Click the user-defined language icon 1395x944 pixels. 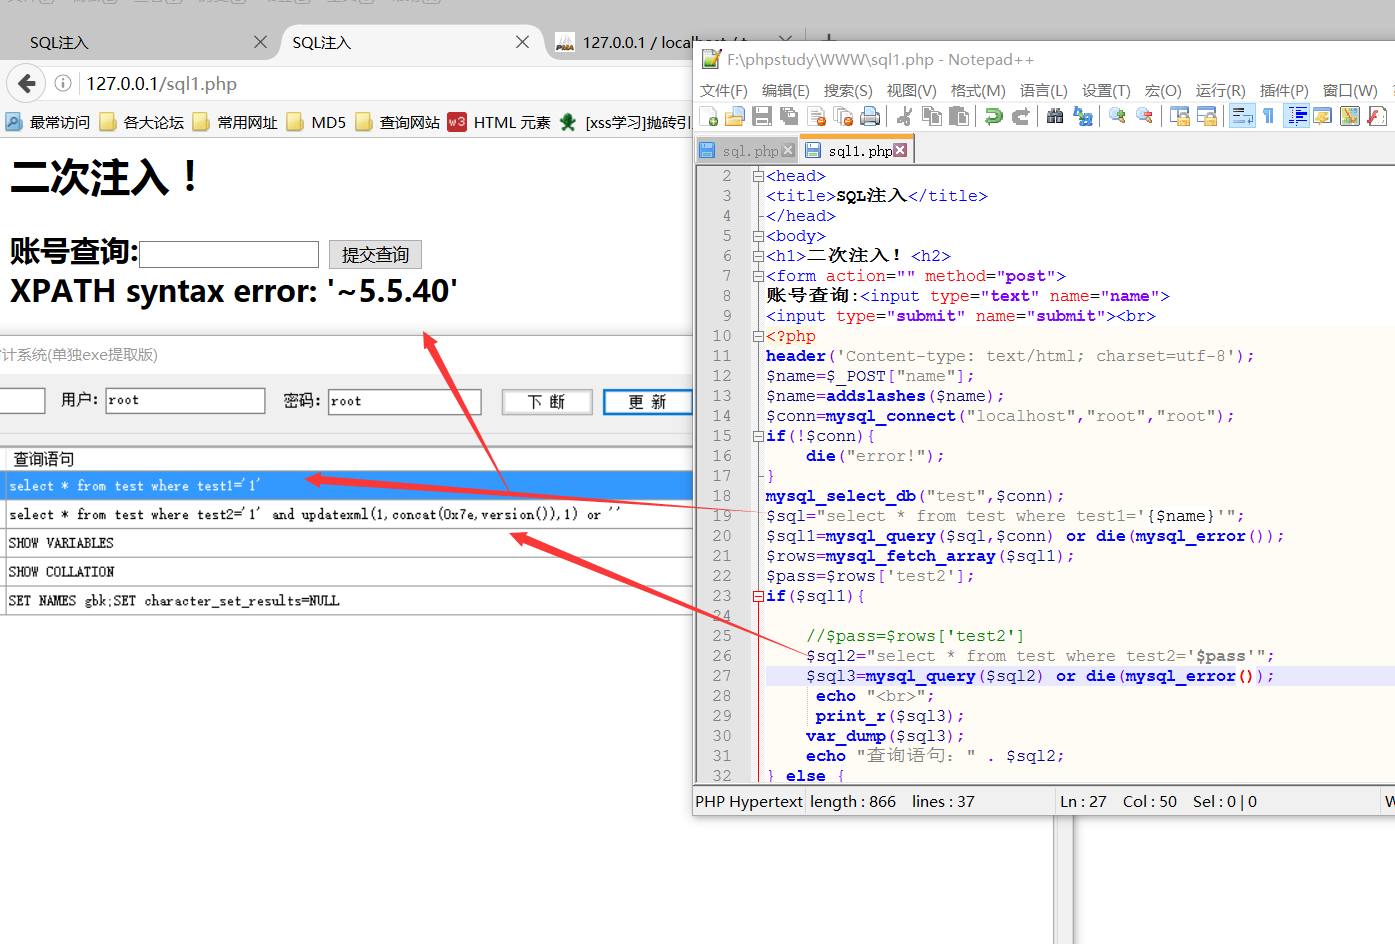coord(1322,116)
